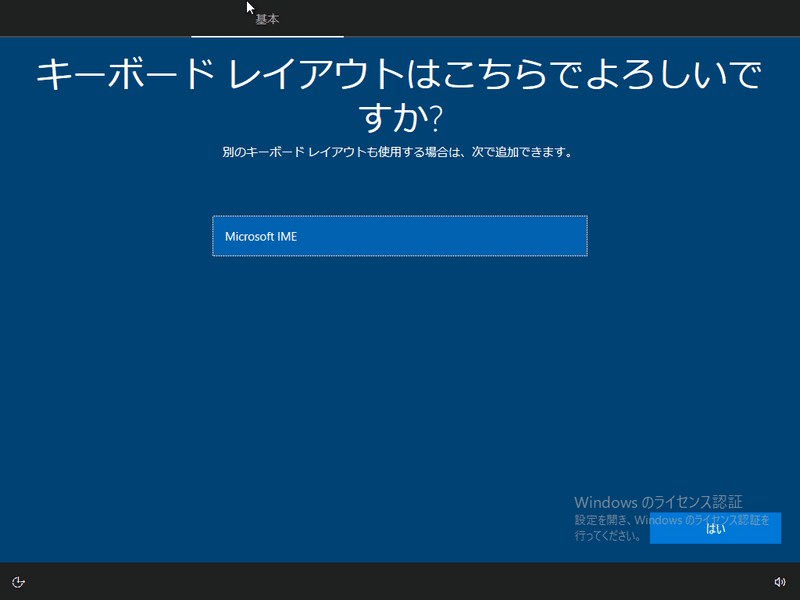Open Windows activation via watermark notice
This screenshot has width=800, height=600.
point(657,503)
